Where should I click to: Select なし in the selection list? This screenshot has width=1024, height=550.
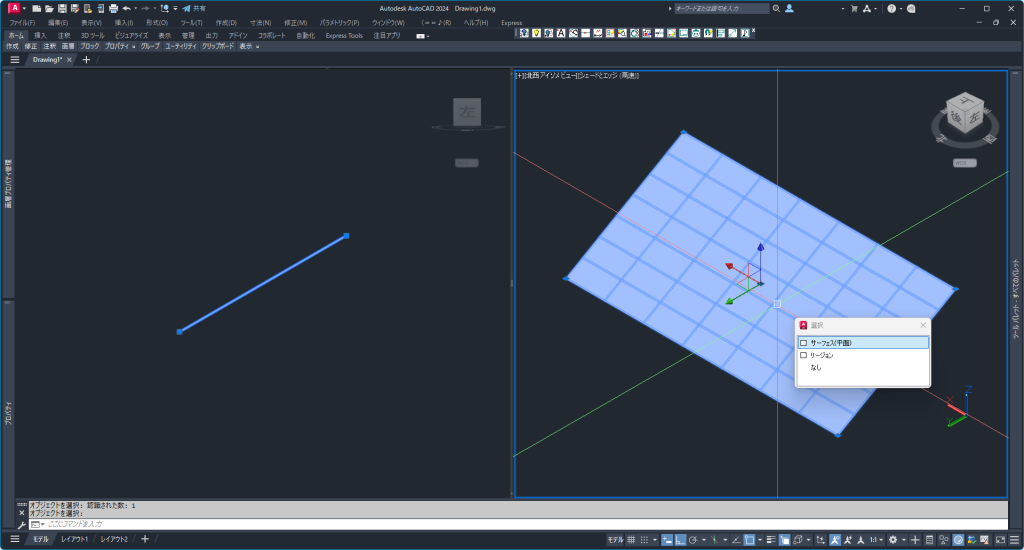click(816, 367)
